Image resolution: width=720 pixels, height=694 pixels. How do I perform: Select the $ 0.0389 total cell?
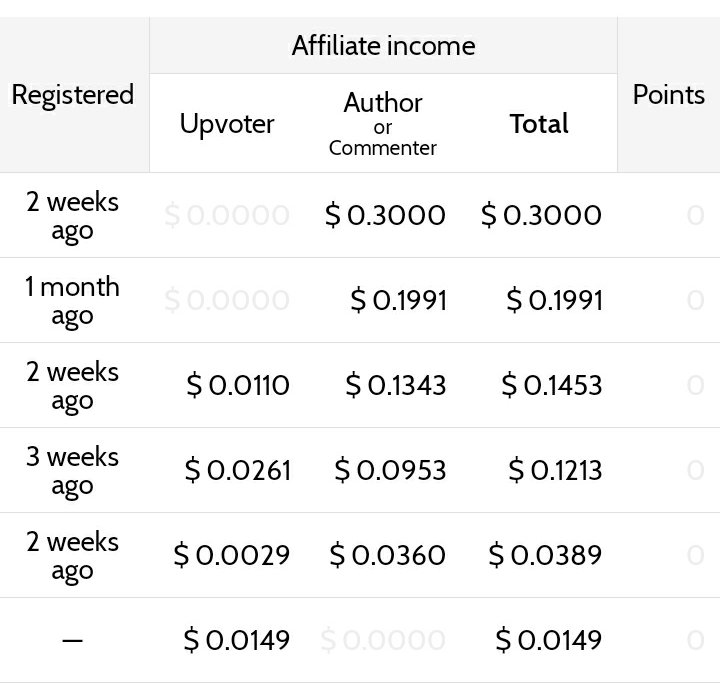tap(545, 555)
